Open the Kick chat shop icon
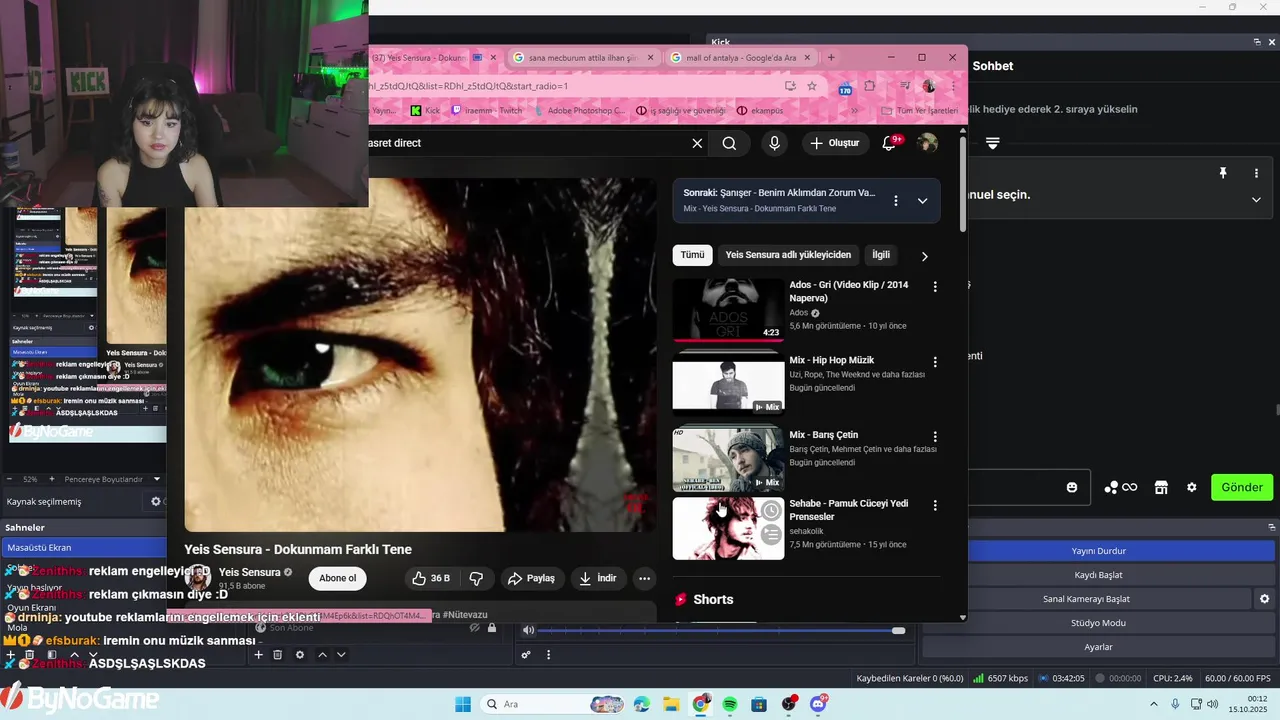1280x720 pixels. pyautogui.click(x=1161, y=487)
